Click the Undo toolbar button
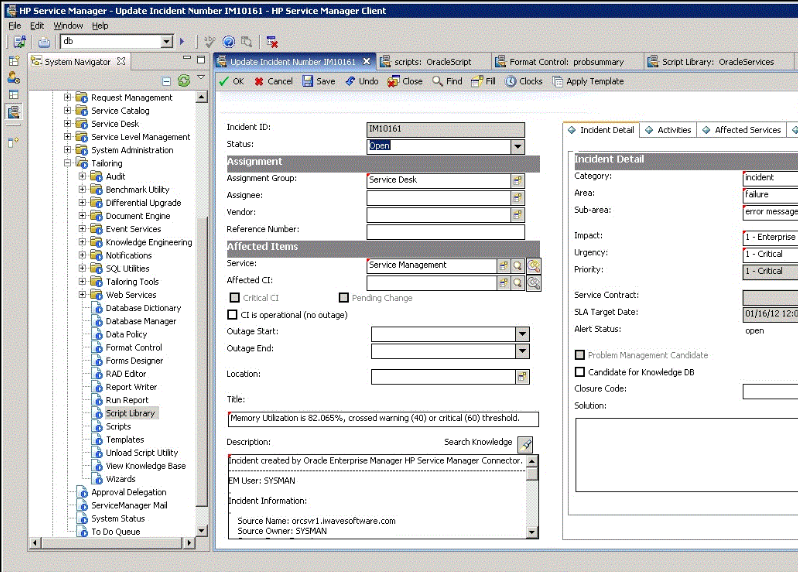798x572 pixels. pyautogui.click(x=362, y=81)
